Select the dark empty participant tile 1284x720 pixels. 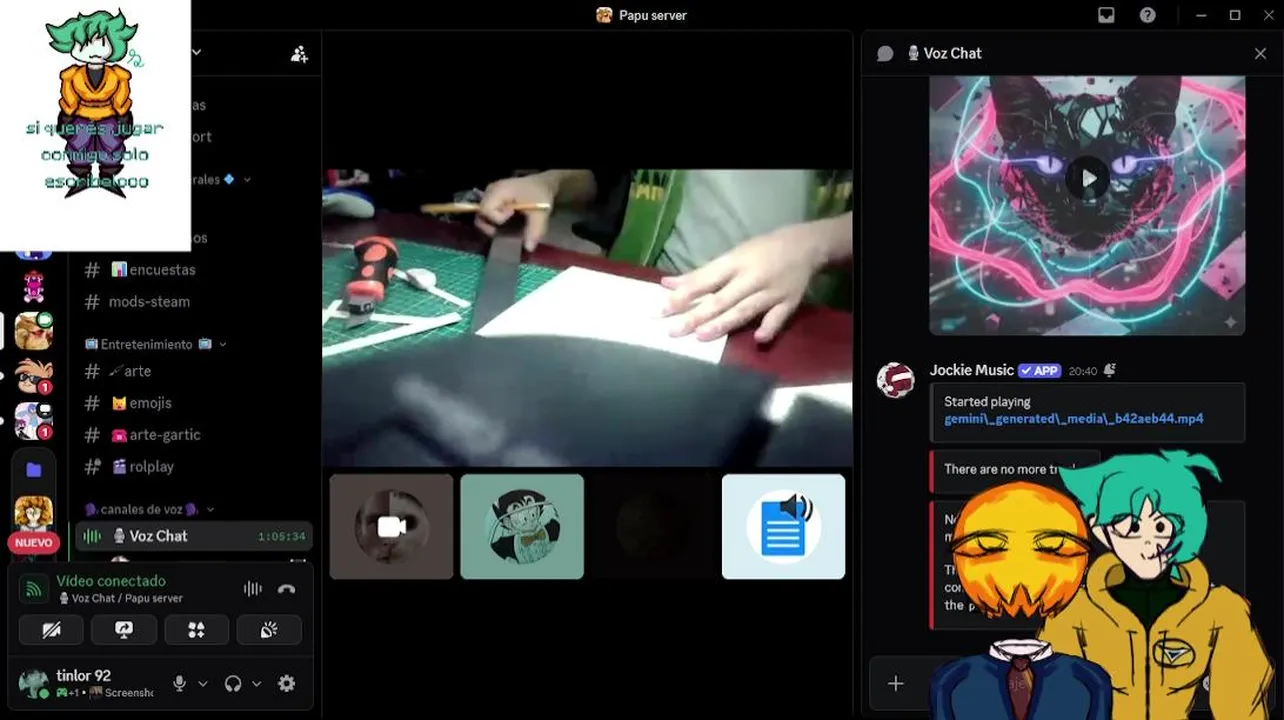(653, 526)
